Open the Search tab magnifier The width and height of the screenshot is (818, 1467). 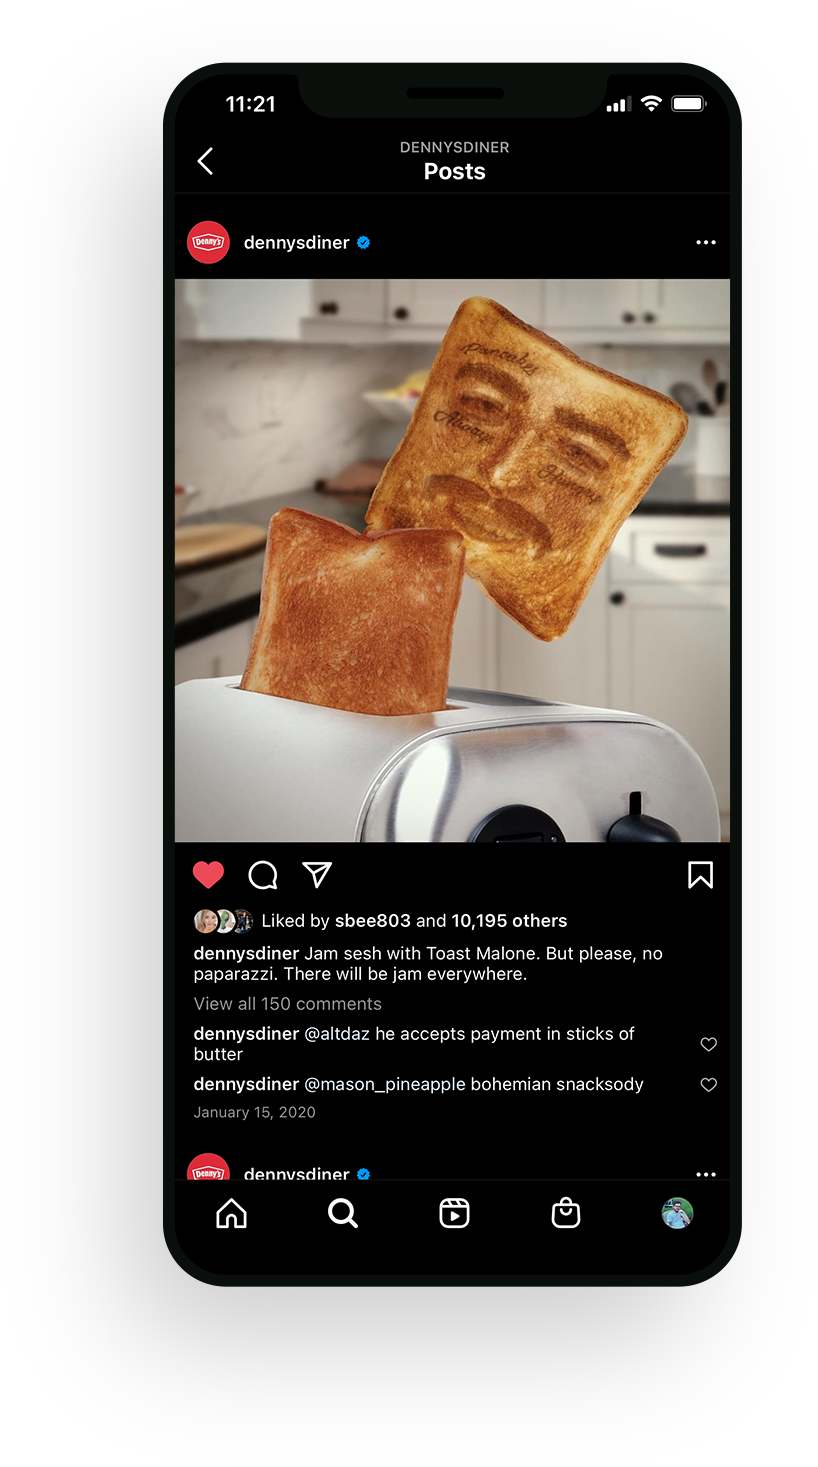point(343,1213)
